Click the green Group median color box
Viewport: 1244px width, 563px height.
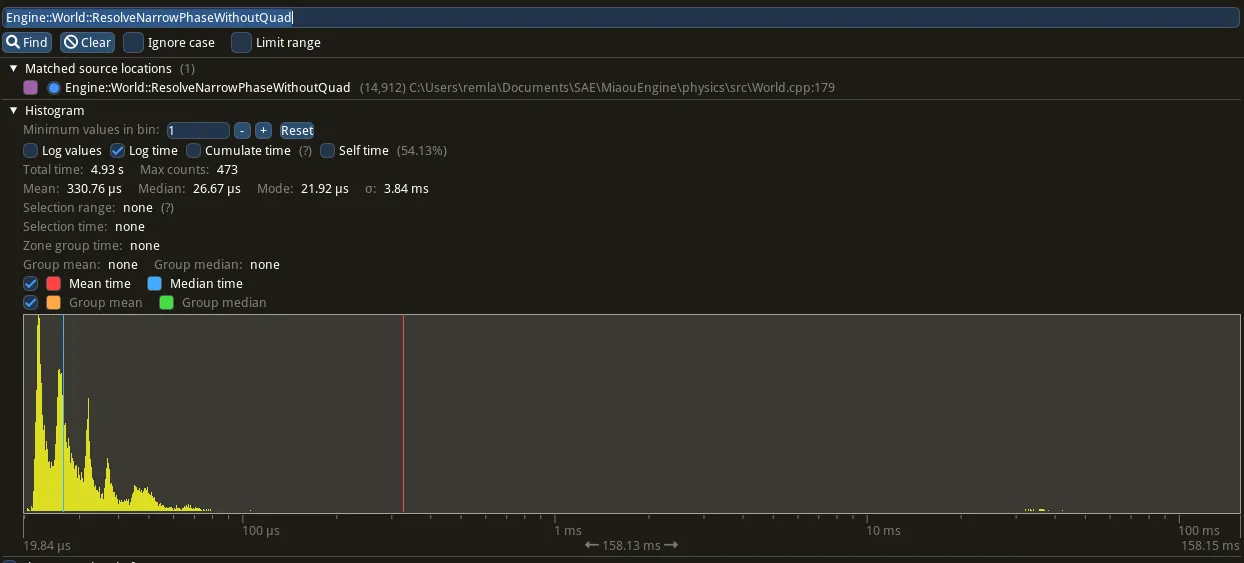tap(167, 303)
